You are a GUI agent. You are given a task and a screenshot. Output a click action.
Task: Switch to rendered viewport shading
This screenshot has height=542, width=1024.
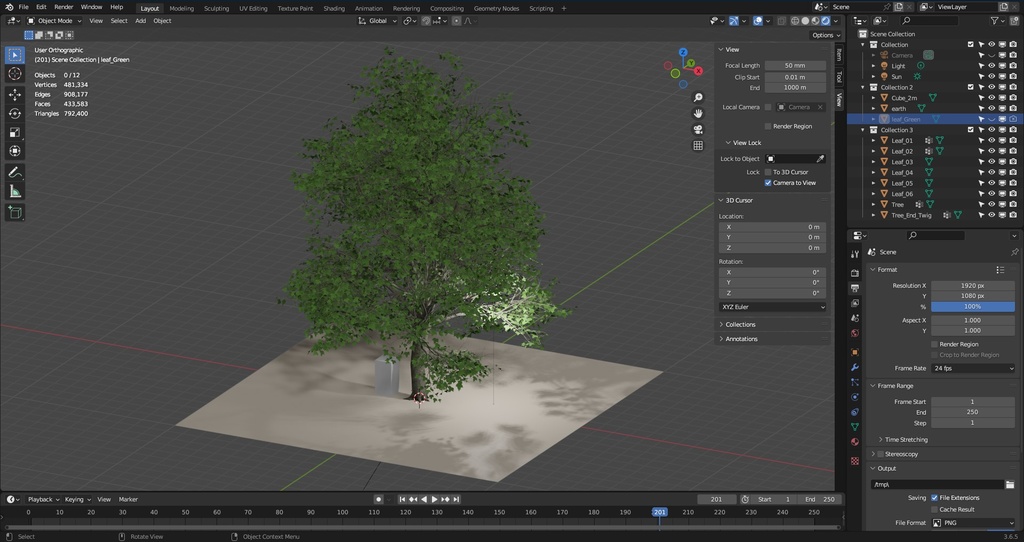point(825,21)
